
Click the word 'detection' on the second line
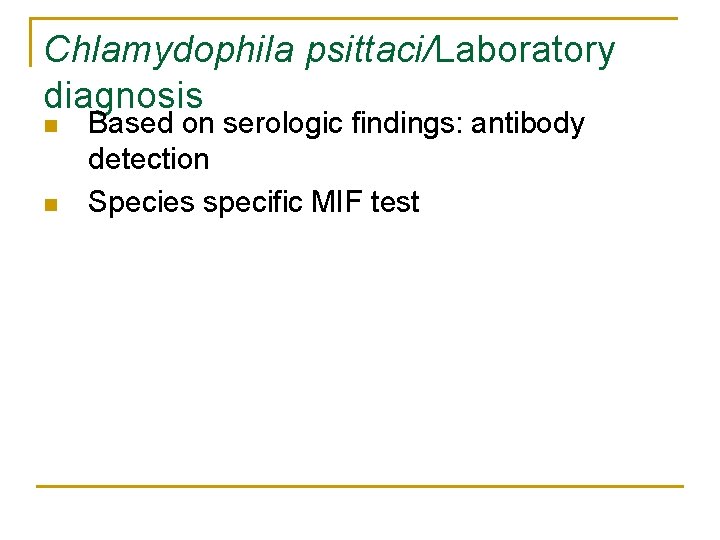148,159
